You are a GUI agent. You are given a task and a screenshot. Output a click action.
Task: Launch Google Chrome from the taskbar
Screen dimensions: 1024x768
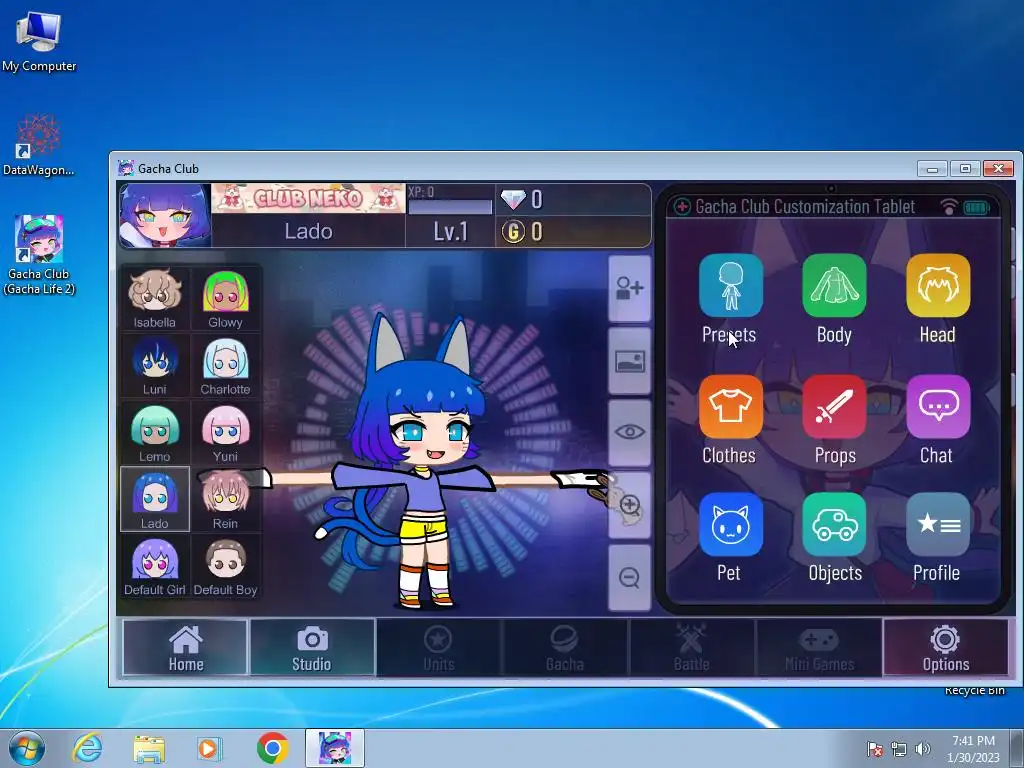(x=272, y=748)
